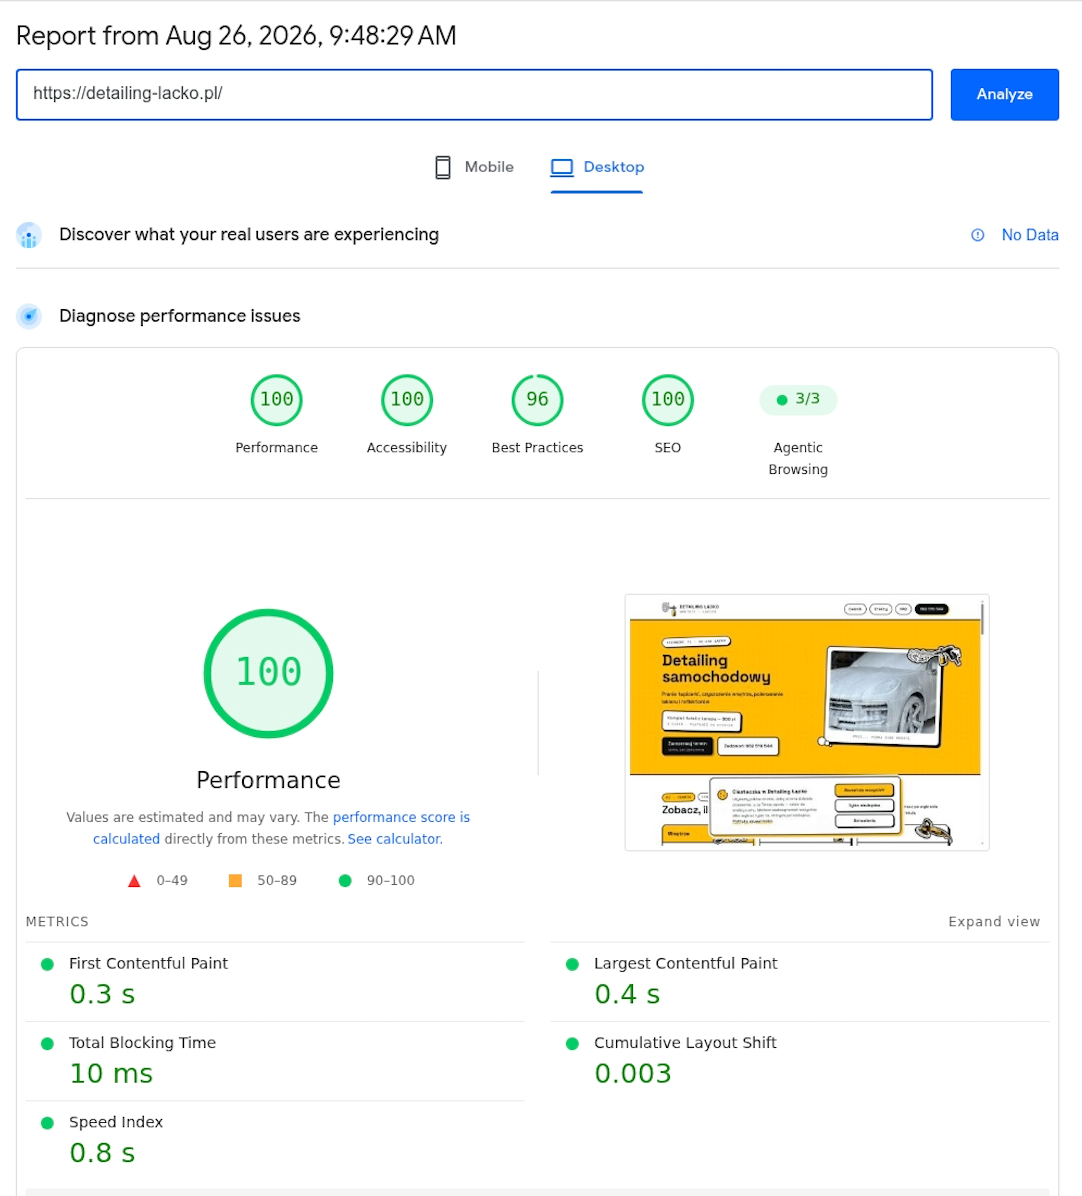Viewport: 1082px width, 1196px height.
Task: Jump to Accessibility score gauge
Action: (x=407, y=400)
